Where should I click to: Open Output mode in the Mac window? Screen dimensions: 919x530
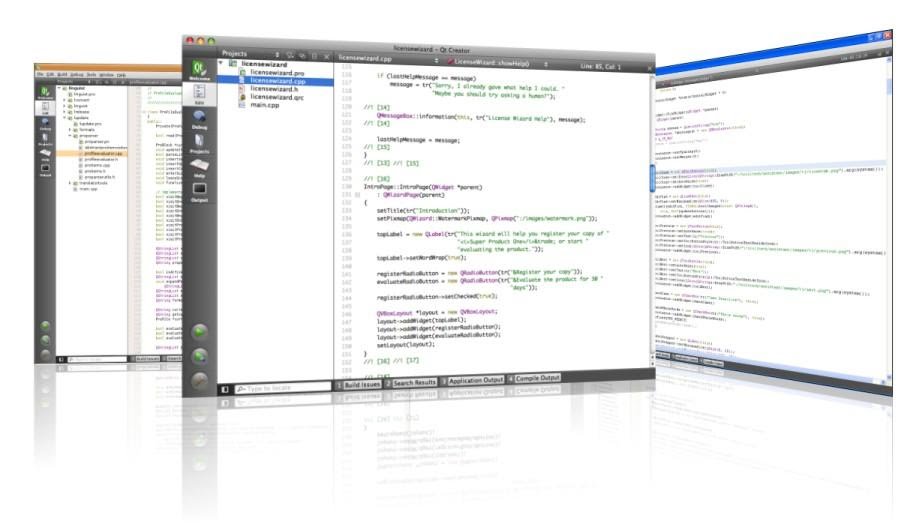pyautogui.click(x=199, y=192)
